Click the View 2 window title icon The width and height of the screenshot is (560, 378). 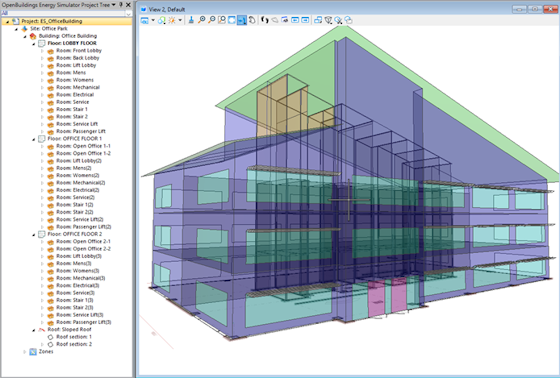[x=144, y=9]
